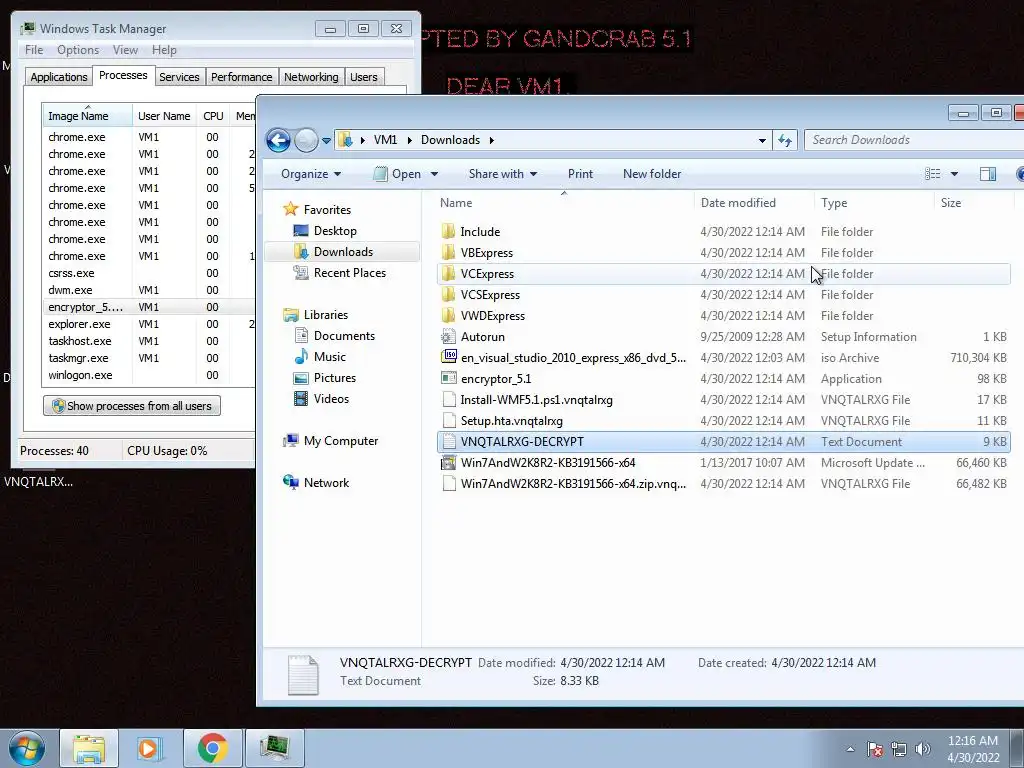Select the VCSExpress folder icon
This screenshot has width=1024, height=768.
(x=448, y=295)
